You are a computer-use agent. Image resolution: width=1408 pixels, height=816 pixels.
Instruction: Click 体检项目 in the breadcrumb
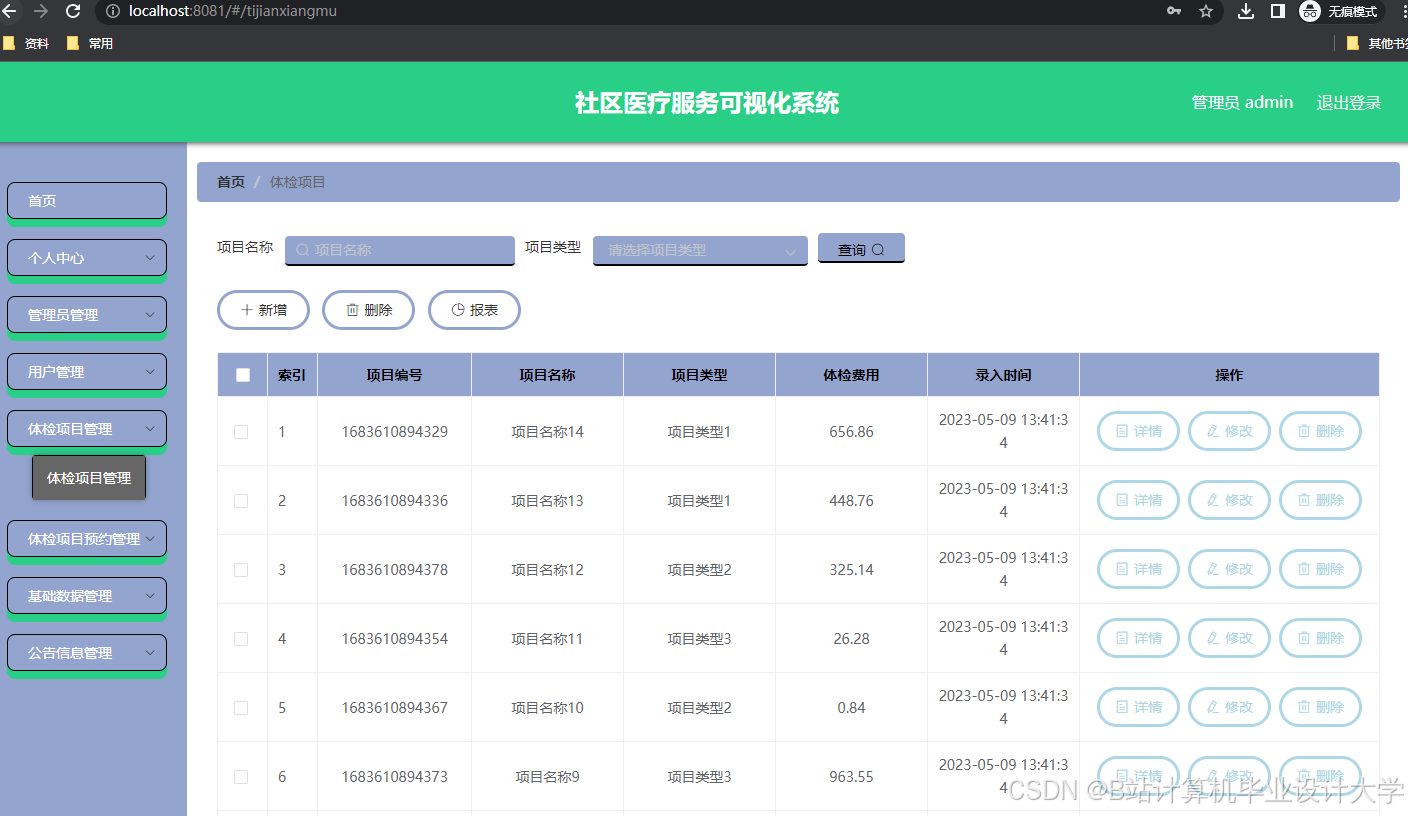(298, 182)
